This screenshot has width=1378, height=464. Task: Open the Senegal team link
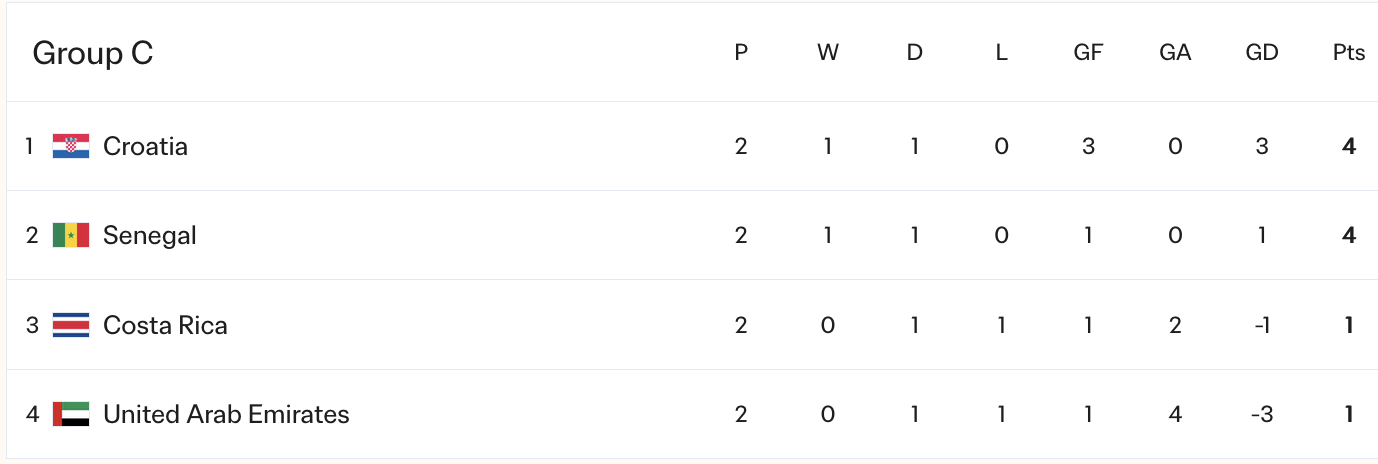click(x=149, y=236)
